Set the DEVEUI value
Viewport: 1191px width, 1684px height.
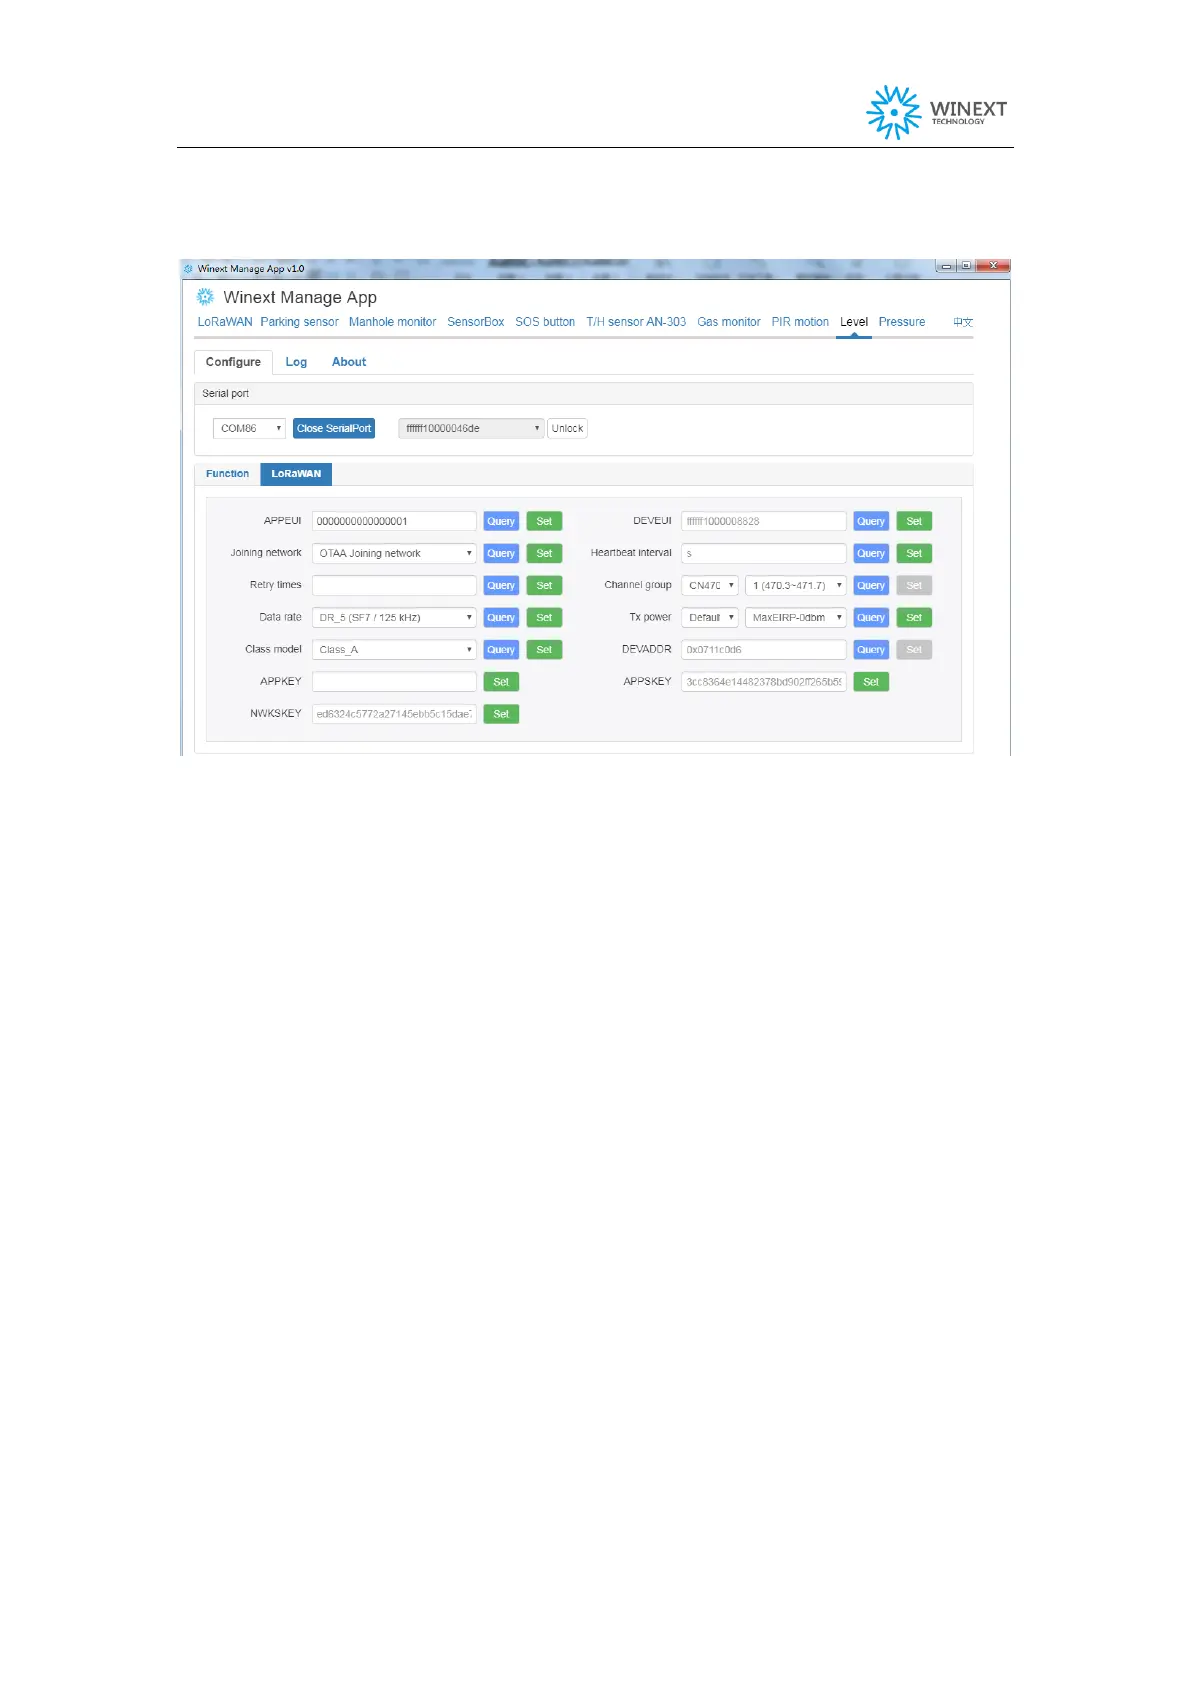pyautogui.click(x=914, y=521)
